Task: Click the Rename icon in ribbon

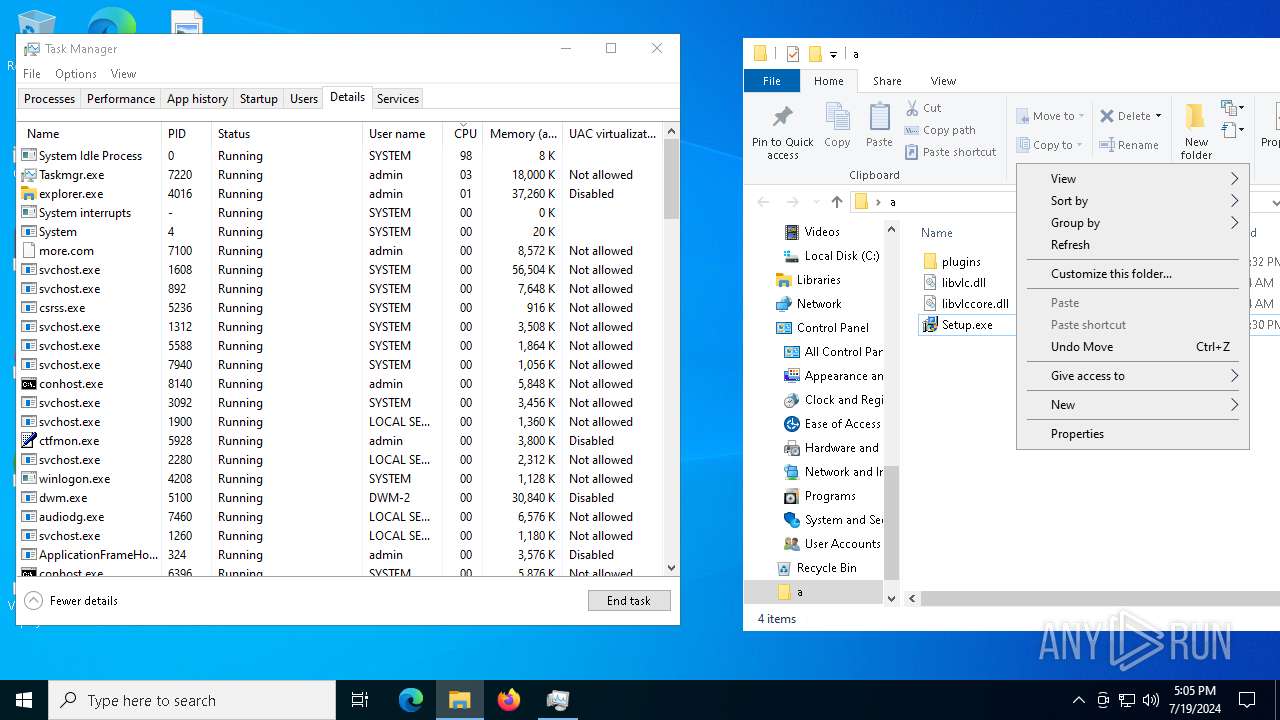Action: pos(1107,145)
